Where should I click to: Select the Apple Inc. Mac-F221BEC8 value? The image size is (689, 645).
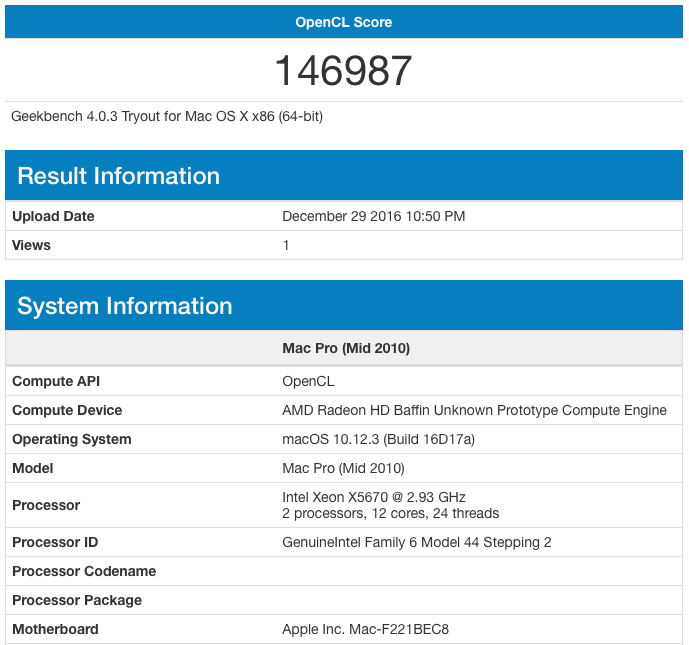pos(366,629)
